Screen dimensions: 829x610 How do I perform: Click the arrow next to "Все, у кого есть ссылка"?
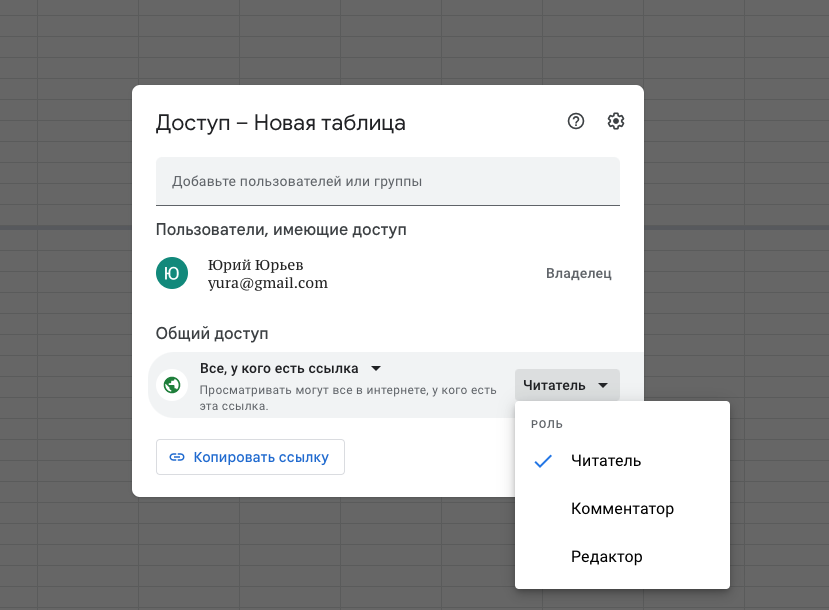click(376, 368)
